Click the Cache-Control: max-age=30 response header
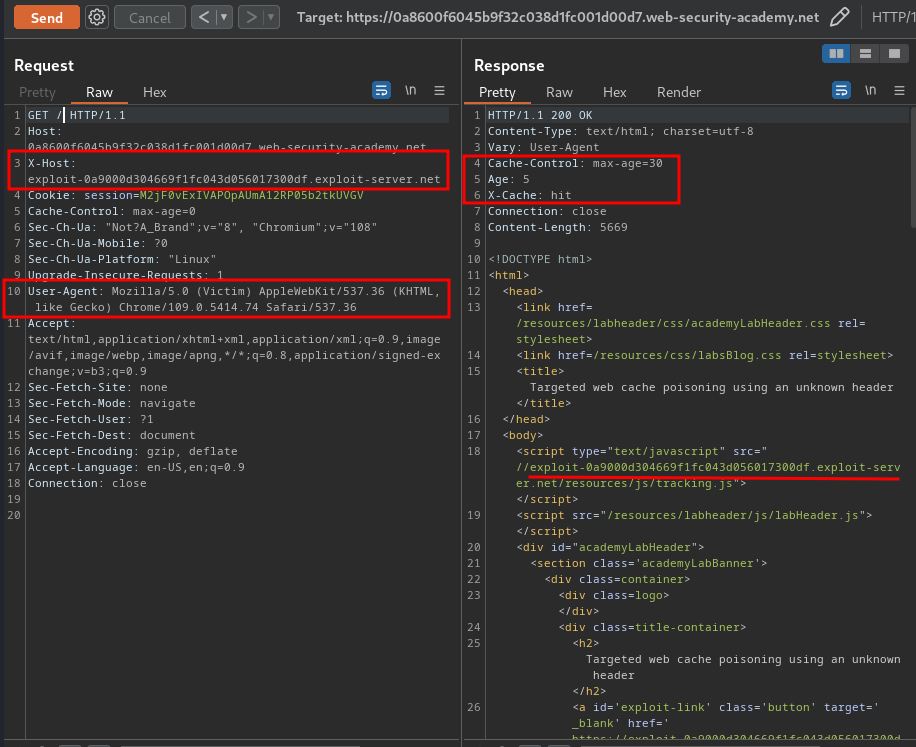 coord(575,163)
